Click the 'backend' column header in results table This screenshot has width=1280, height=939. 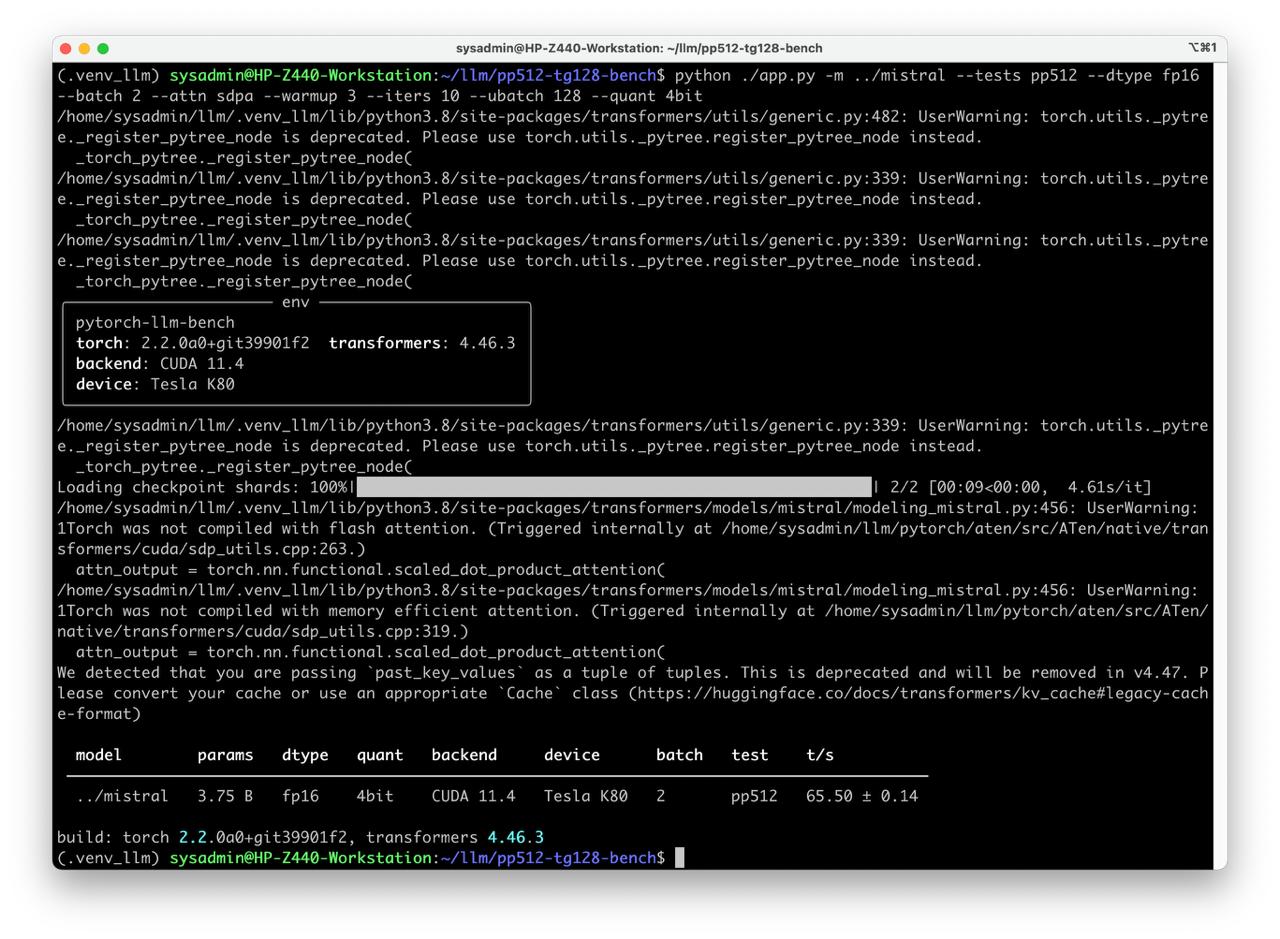[x=464, y=755]
